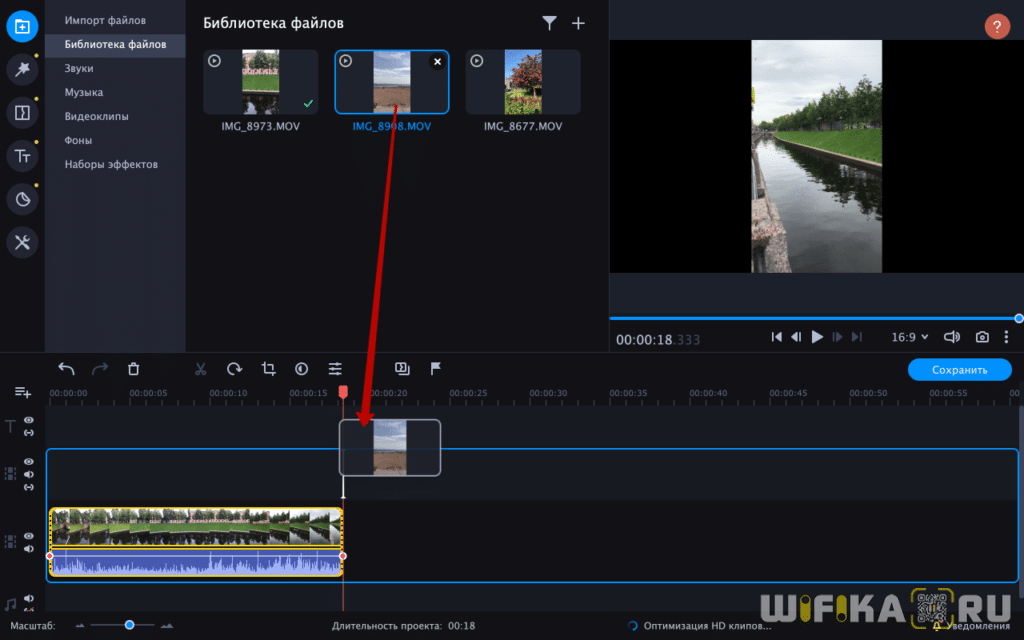Viewport: 1024px width, 640px height.
Task: Mute the main video track audio
Action: coord(29,549)
